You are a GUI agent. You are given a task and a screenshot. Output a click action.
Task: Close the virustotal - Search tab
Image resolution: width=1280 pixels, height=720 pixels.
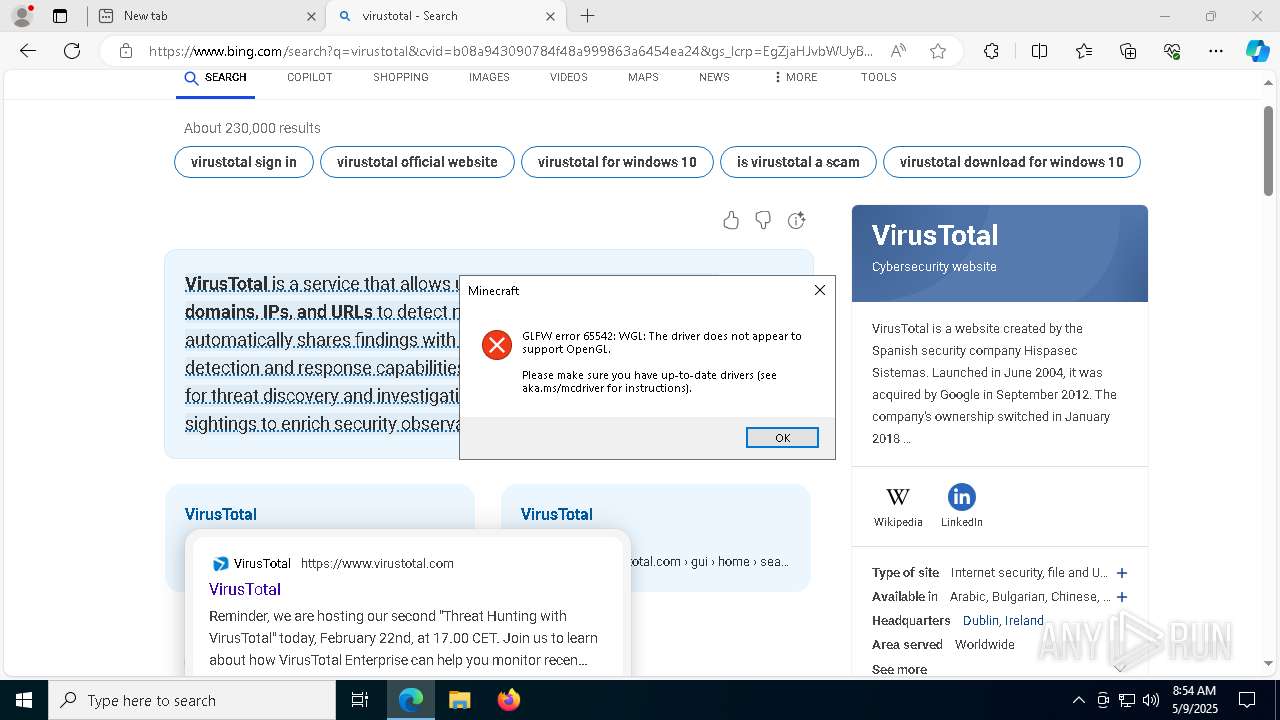tap(550, 16)
